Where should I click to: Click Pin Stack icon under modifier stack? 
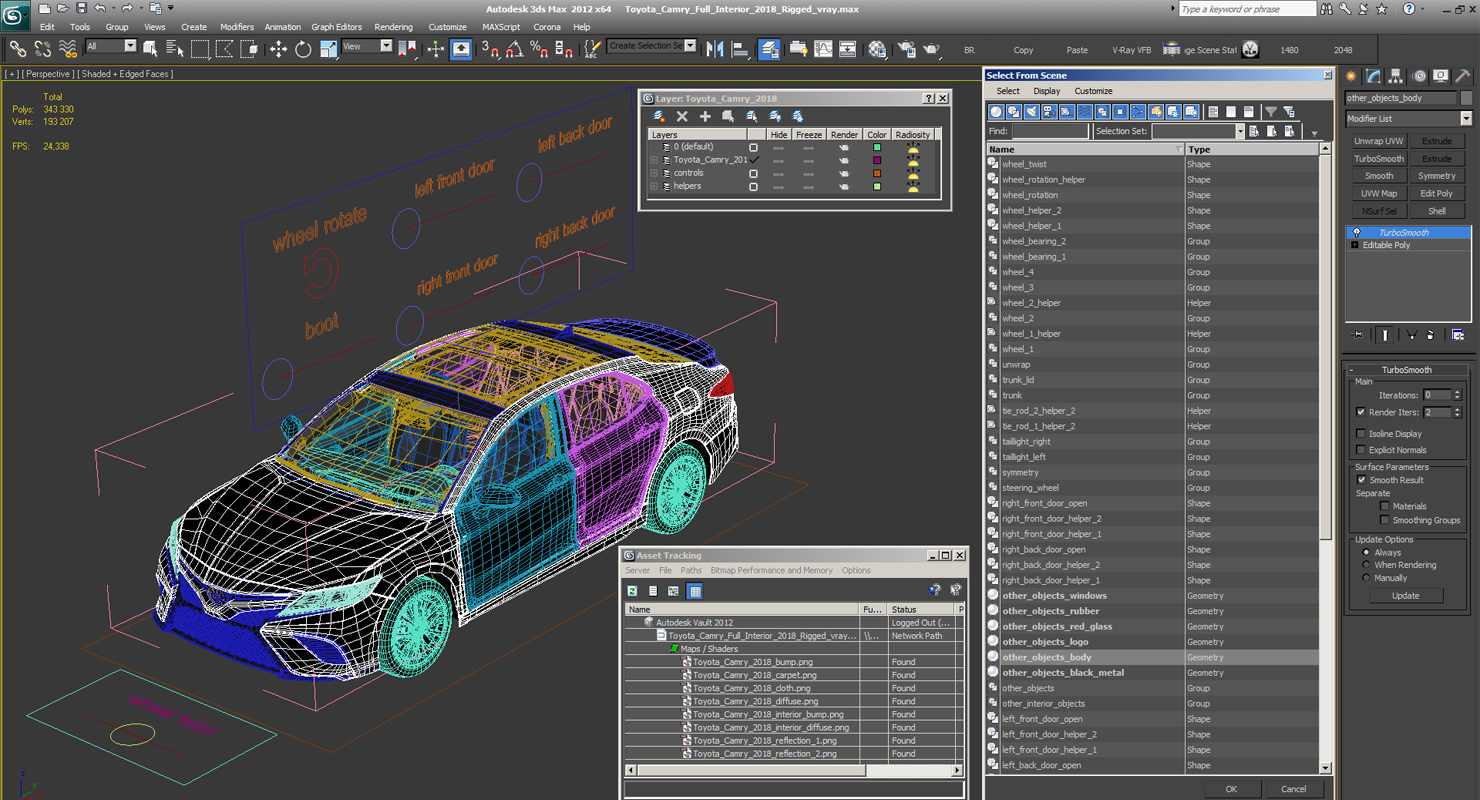tap(1357, 335)
